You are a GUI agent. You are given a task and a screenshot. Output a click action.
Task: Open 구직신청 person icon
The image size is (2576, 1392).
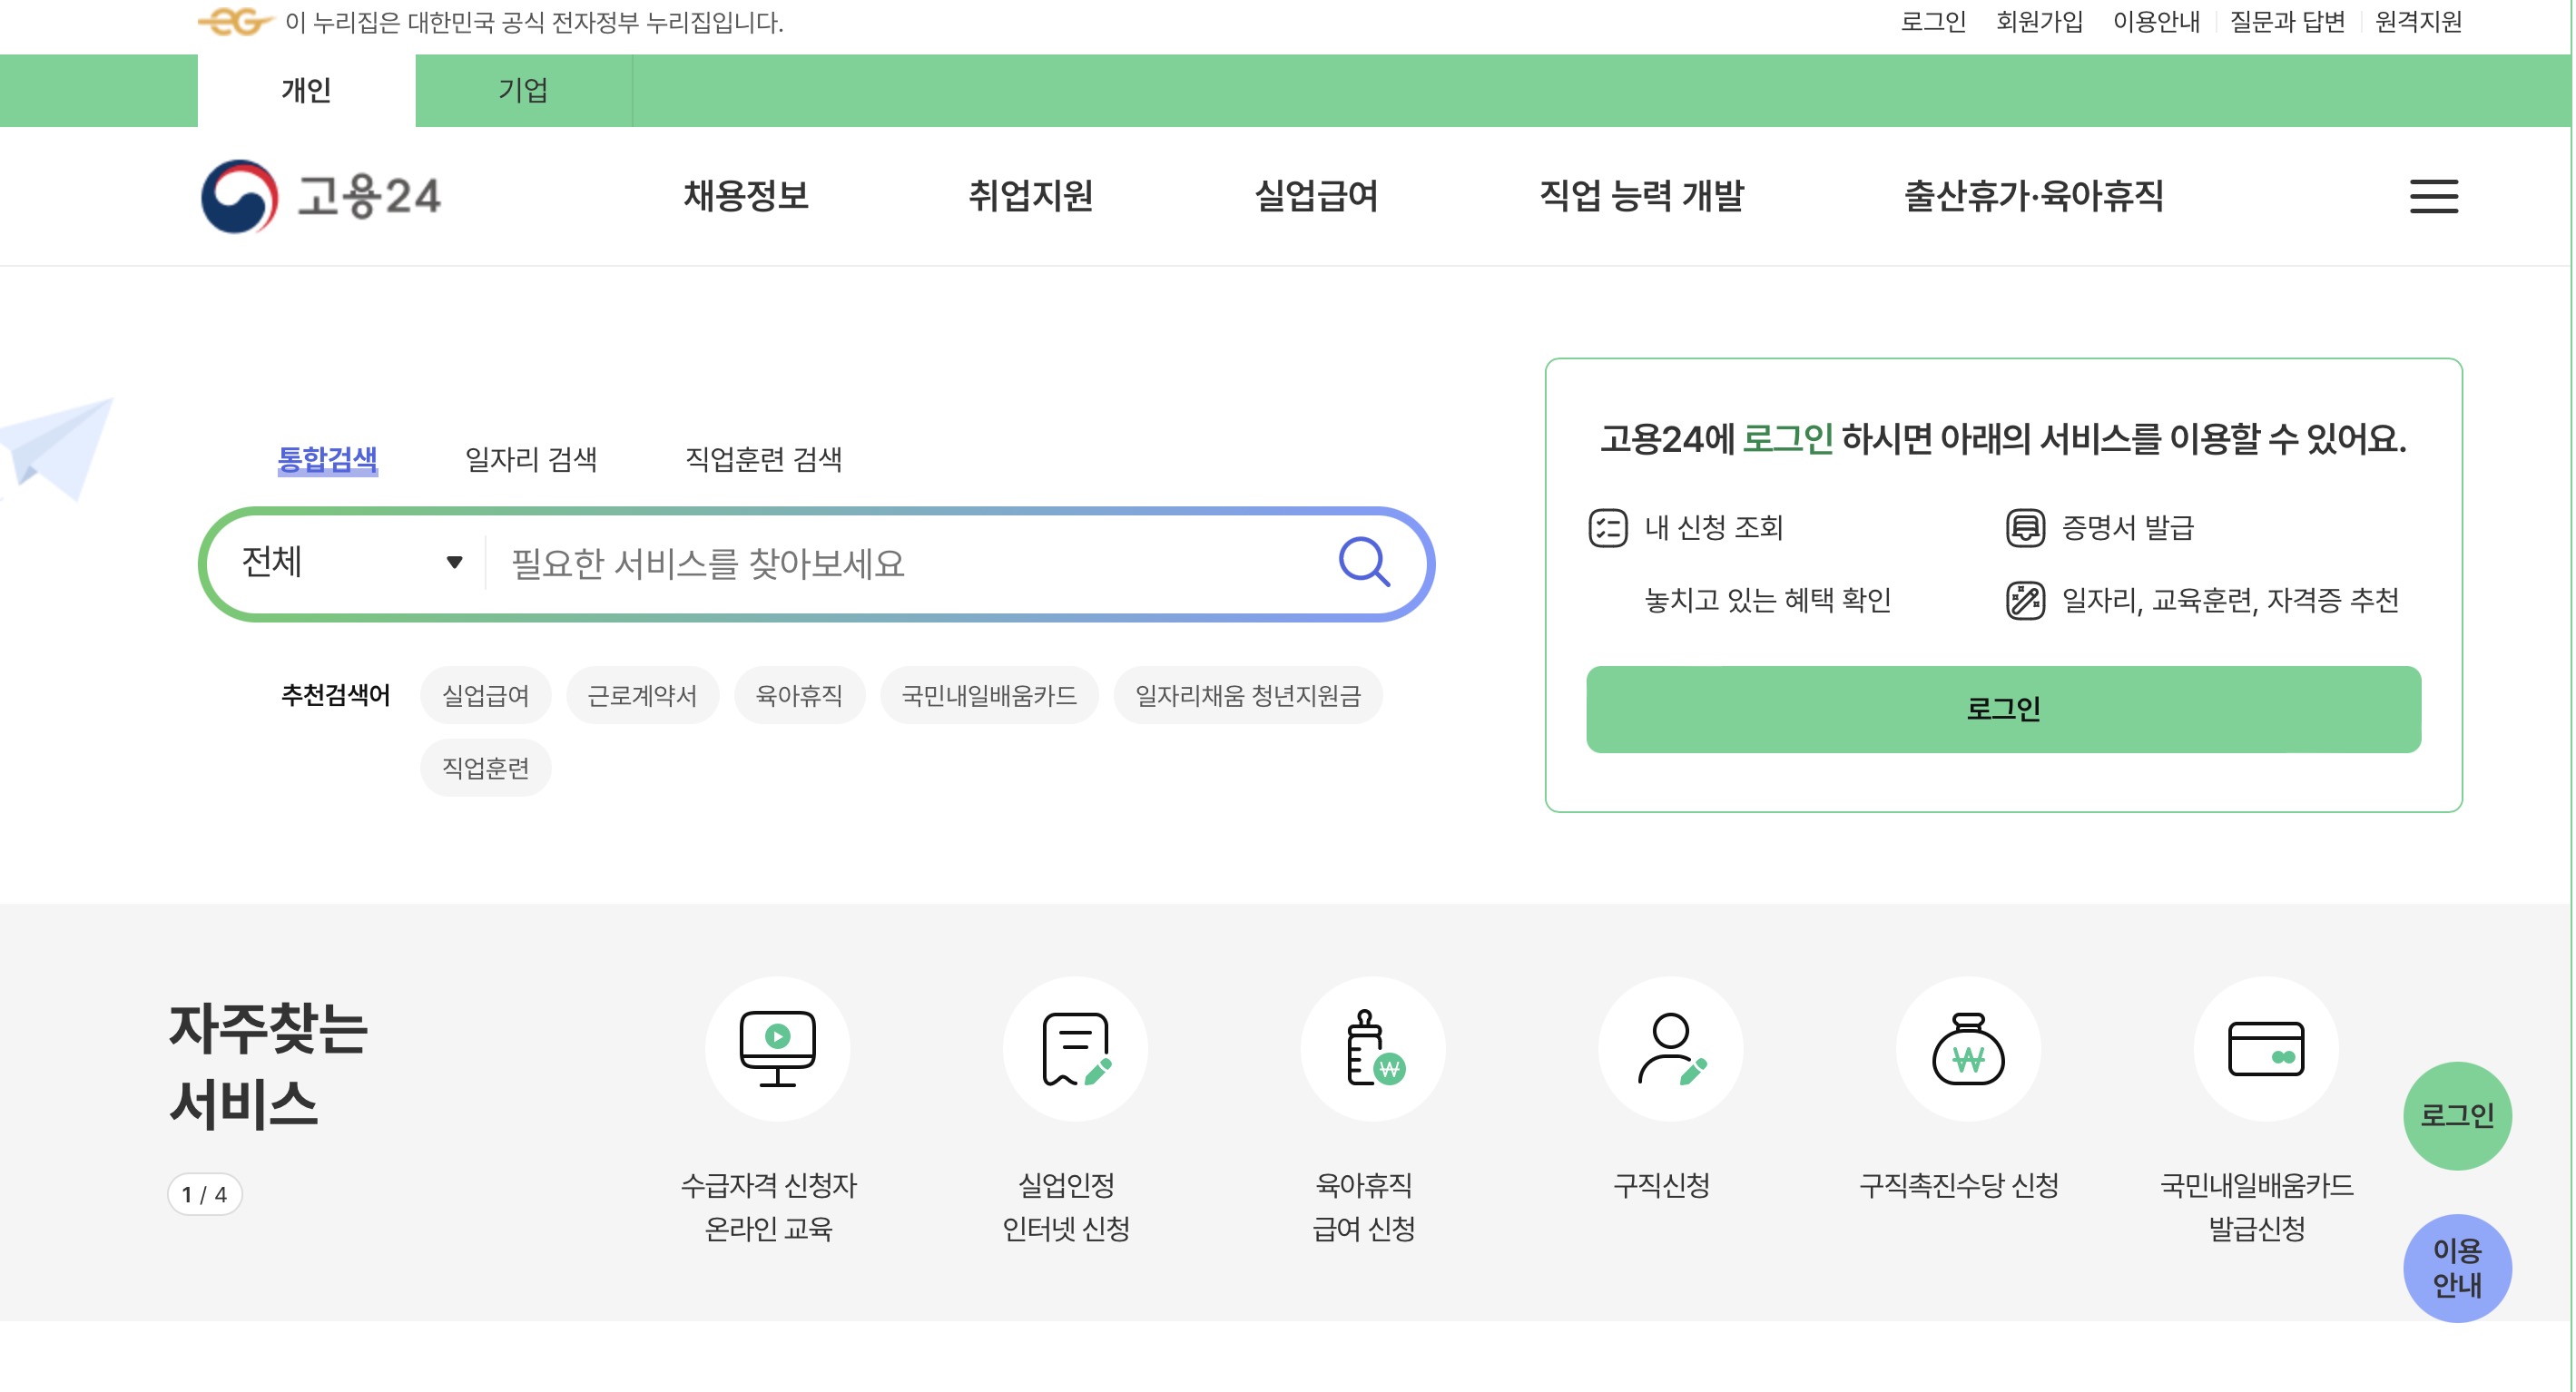(1669, 1048)
